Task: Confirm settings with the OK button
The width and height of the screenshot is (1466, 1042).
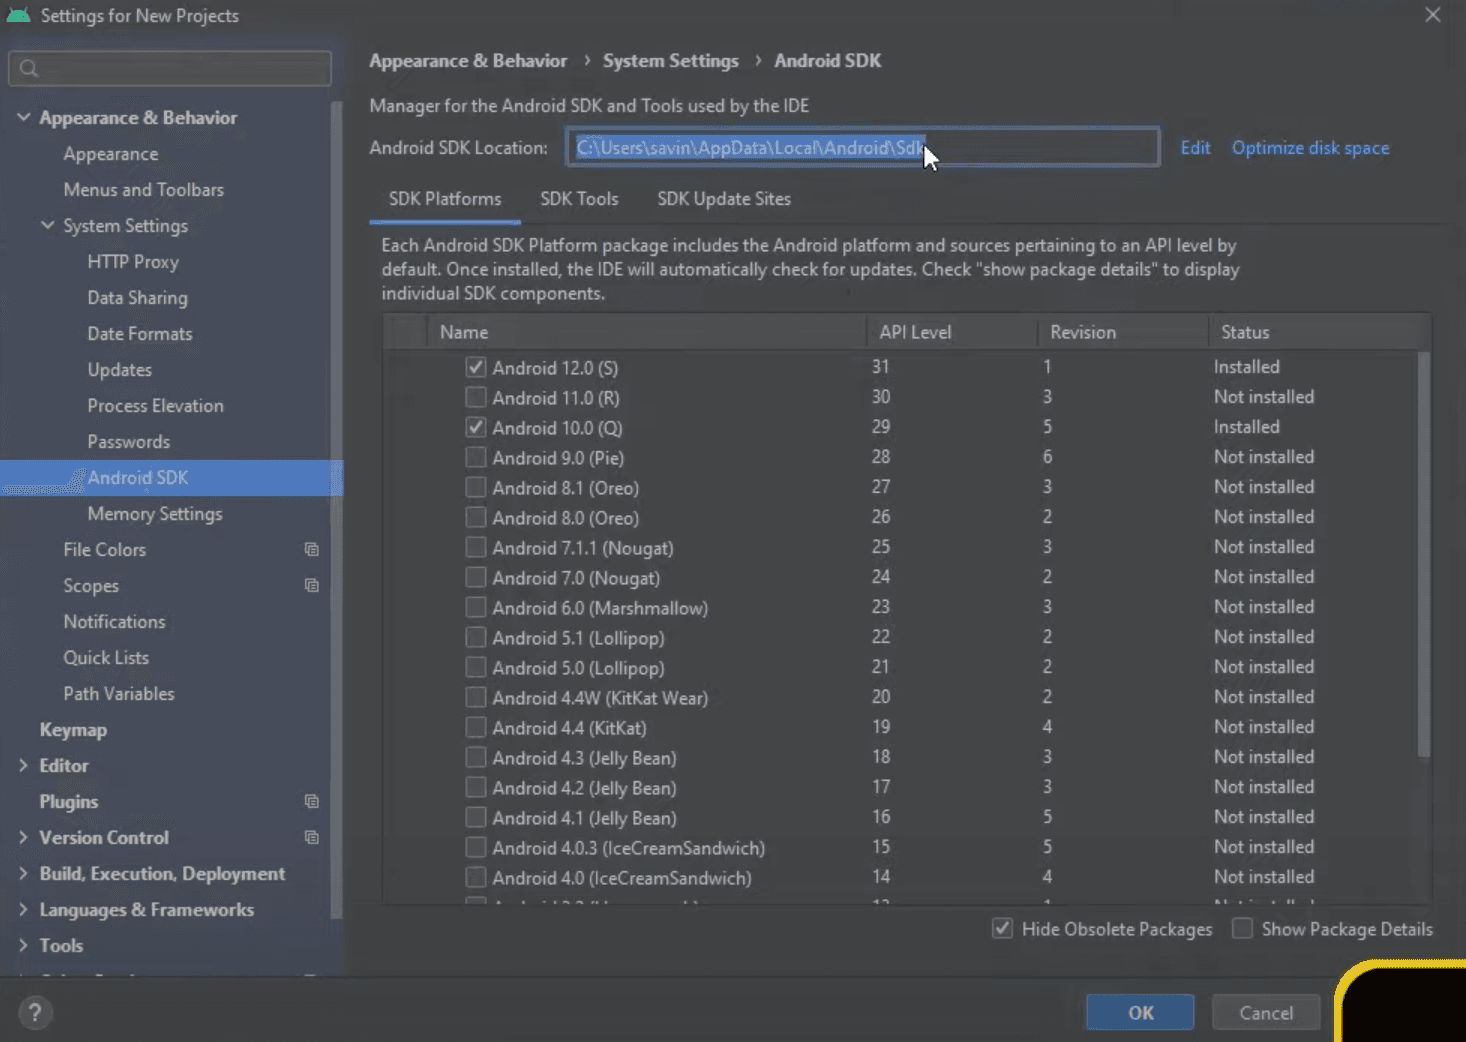Action: 1139,1011
